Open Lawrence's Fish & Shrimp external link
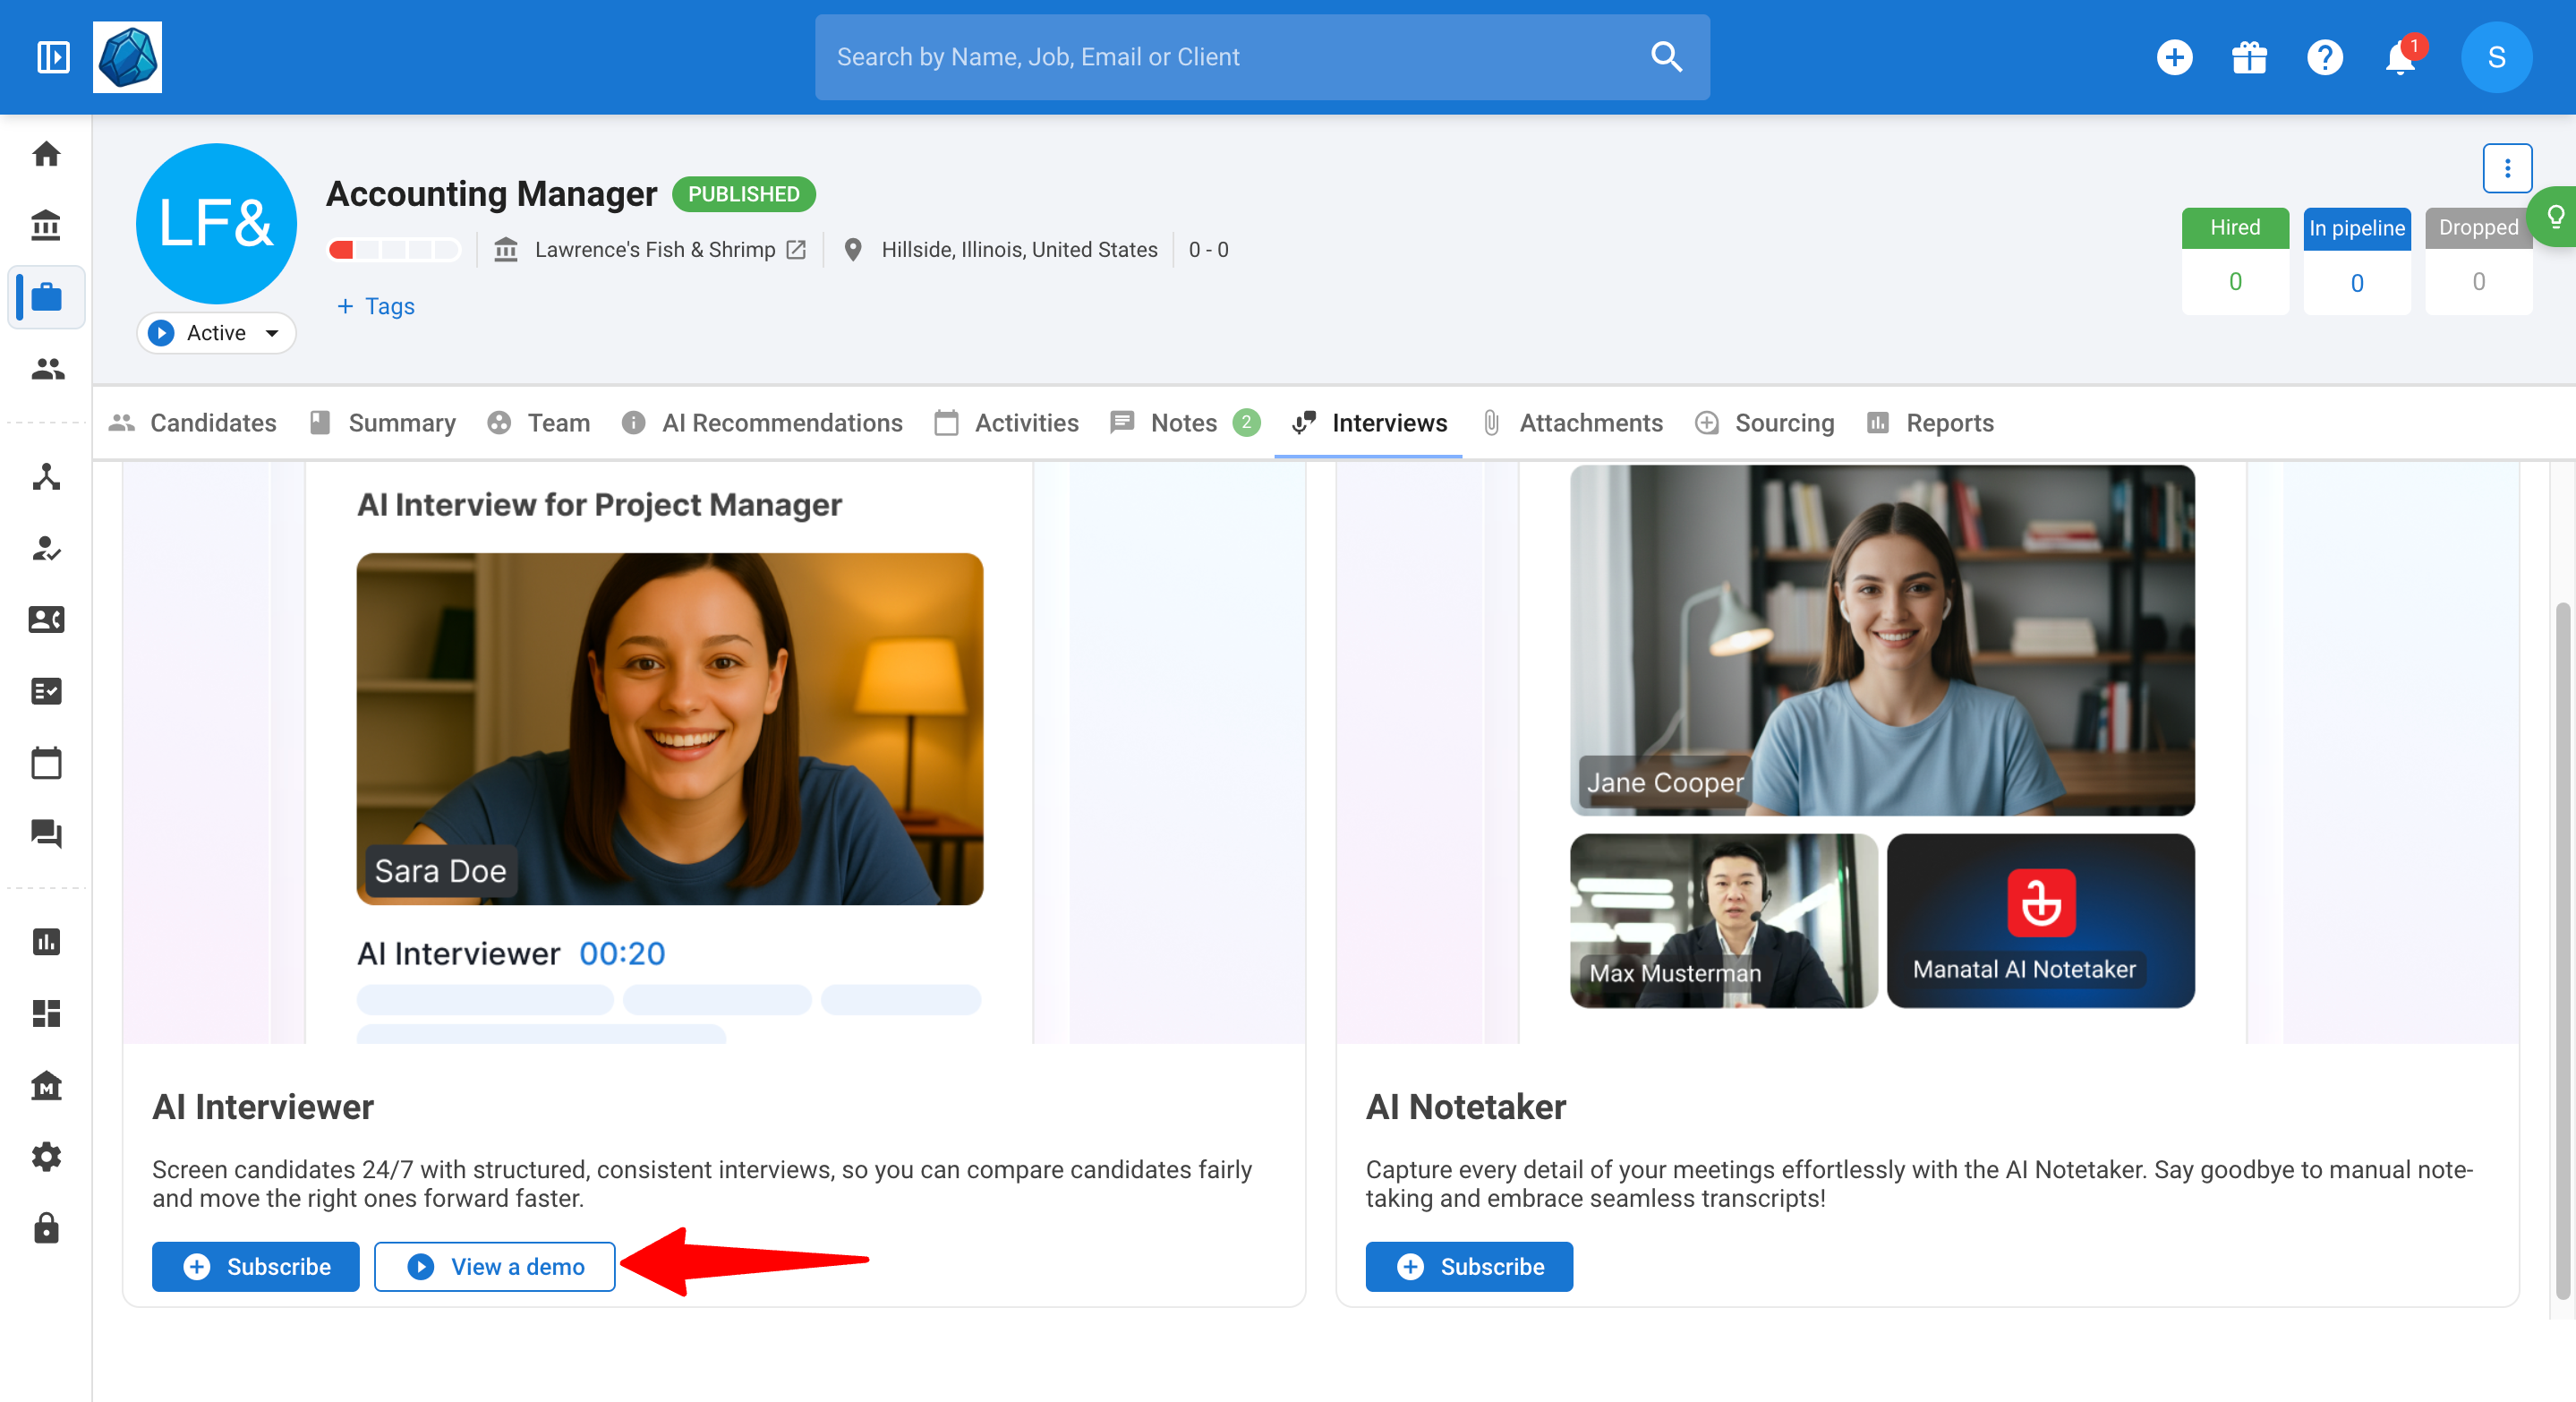The image size is (2576, 1402). pos(796,250)
